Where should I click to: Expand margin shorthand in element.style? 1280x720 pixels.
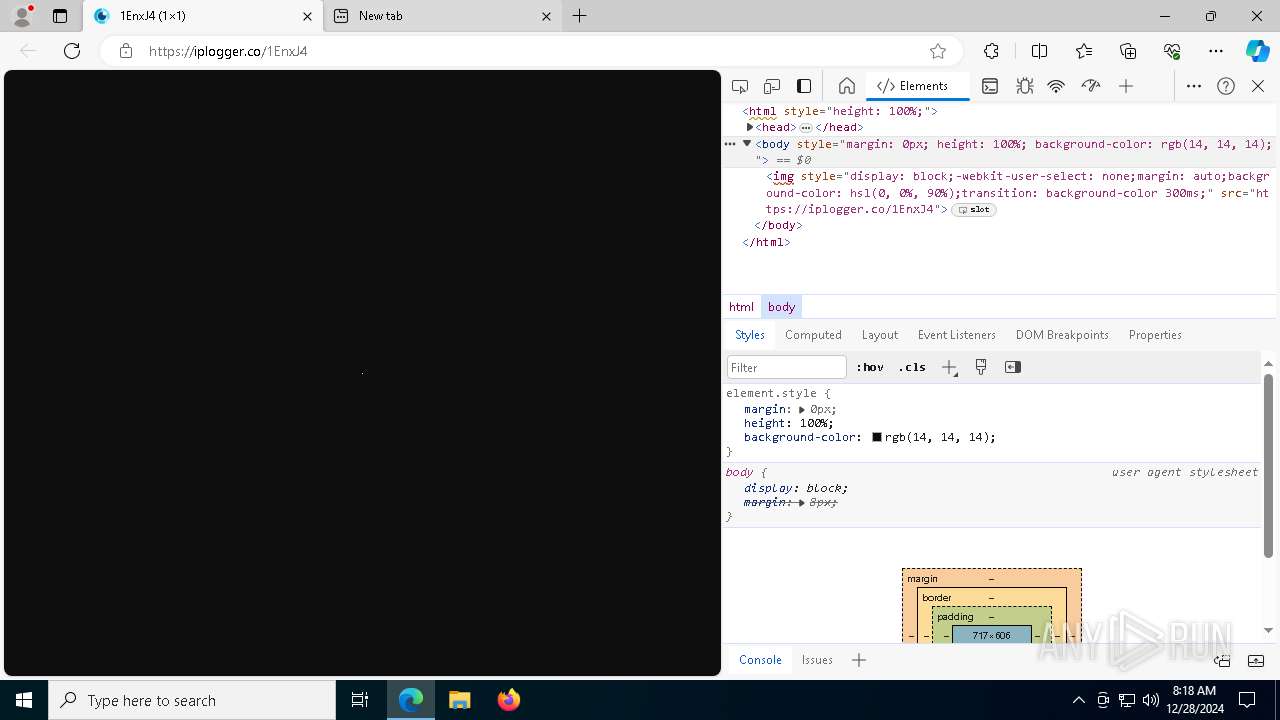802,409
